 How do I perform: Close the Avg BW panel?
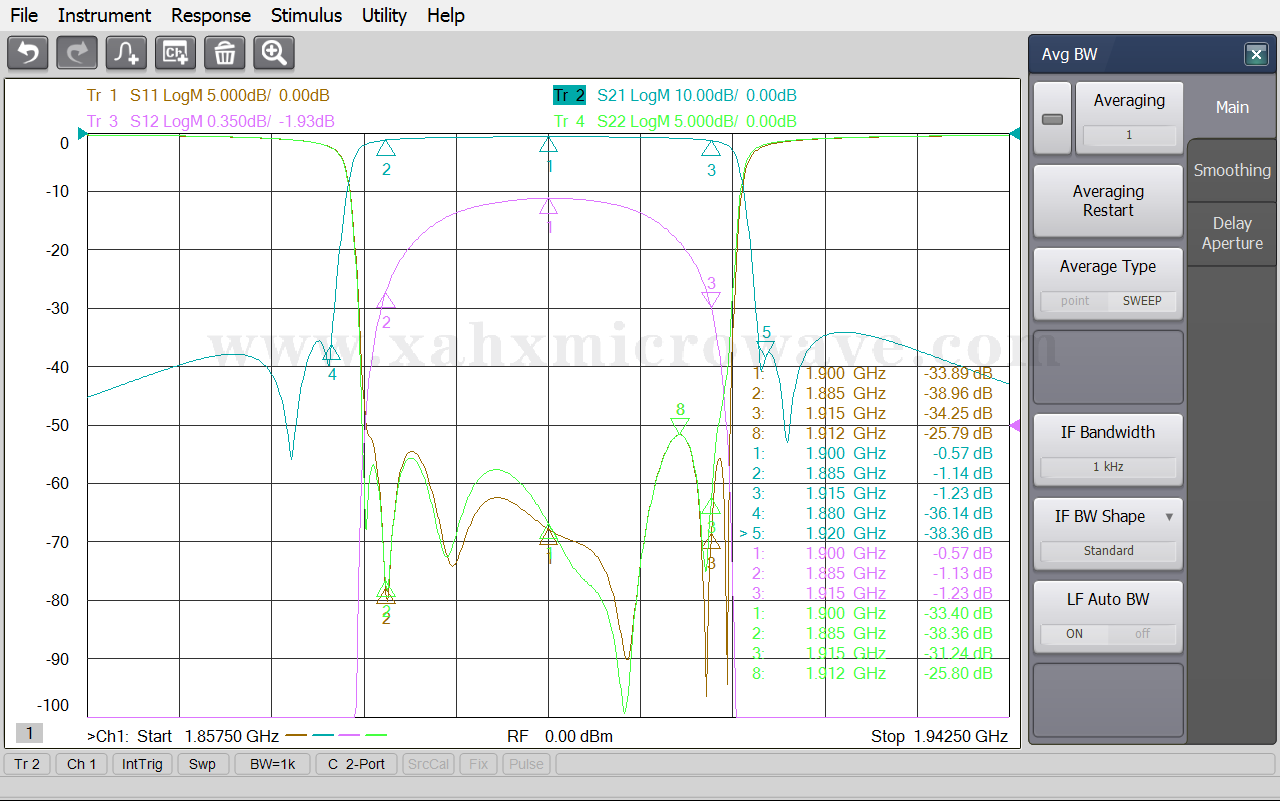click(x=1256, y=55)
